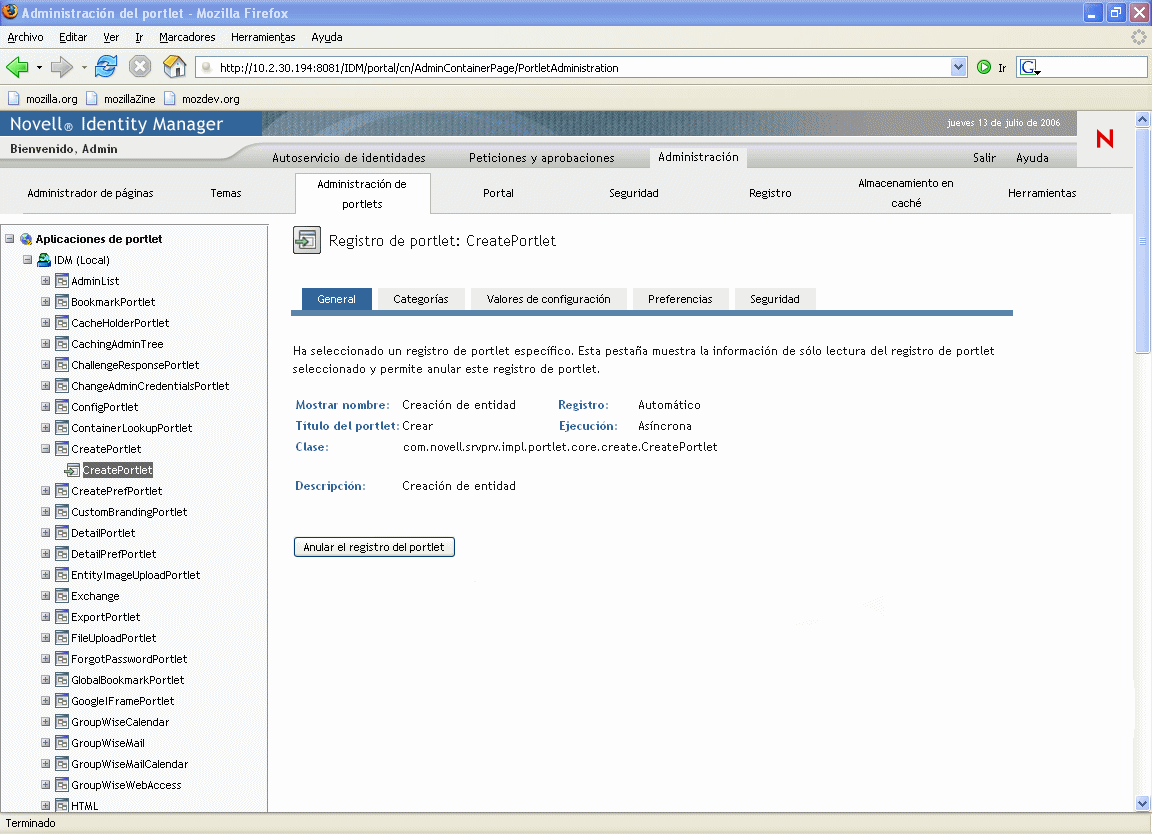Click the ConfigPortlet icon in tree
The height and width of the screenshot is (834, 1152).
pos(62,407)
